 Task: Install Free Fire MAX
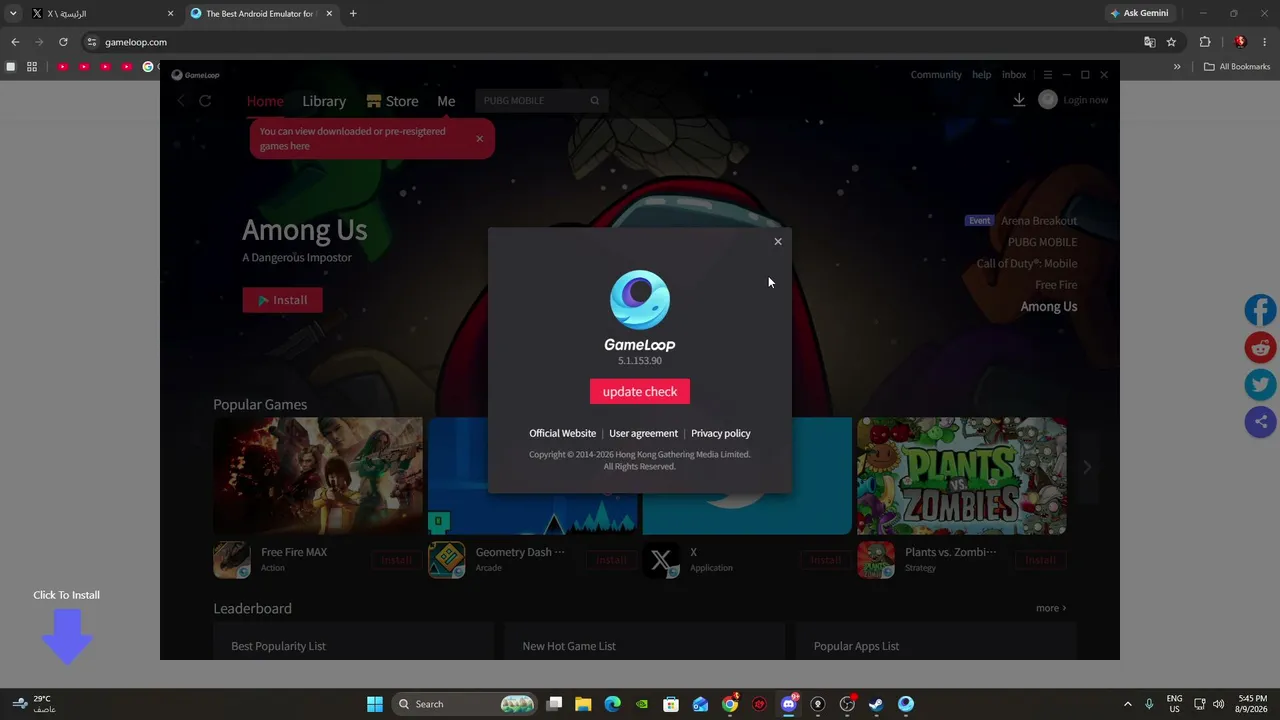(396, 560)
